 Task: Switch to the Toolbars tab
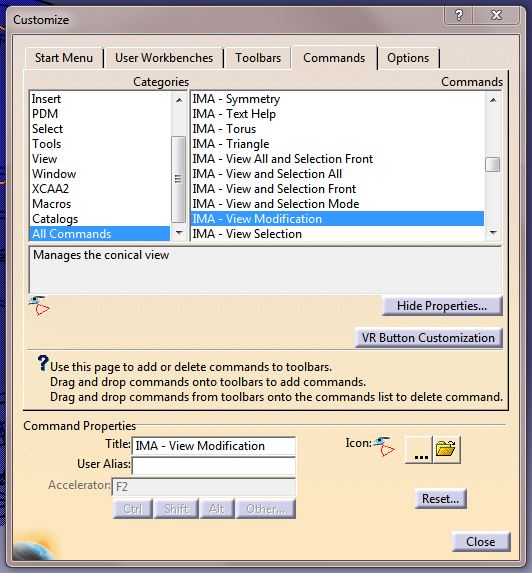pos(258,58)
